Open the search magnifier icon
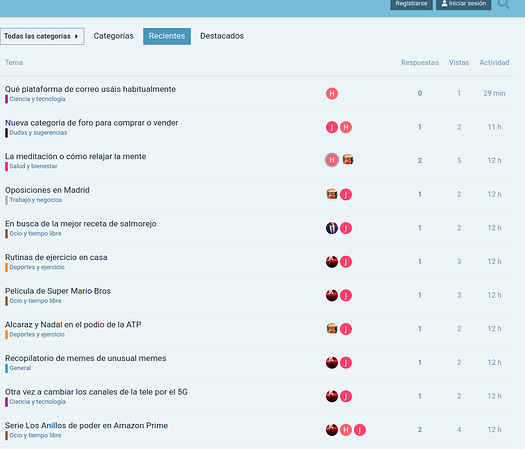 [504, 4]
